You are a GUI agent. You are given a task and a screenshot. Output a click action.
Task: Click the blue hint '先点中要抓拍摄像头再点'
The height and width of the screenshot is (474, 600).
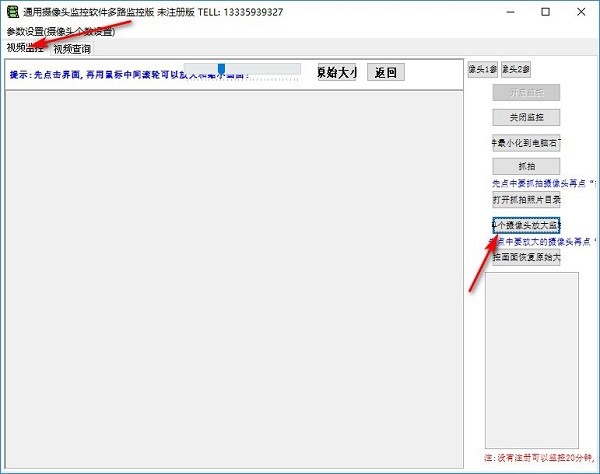(544, 184)
